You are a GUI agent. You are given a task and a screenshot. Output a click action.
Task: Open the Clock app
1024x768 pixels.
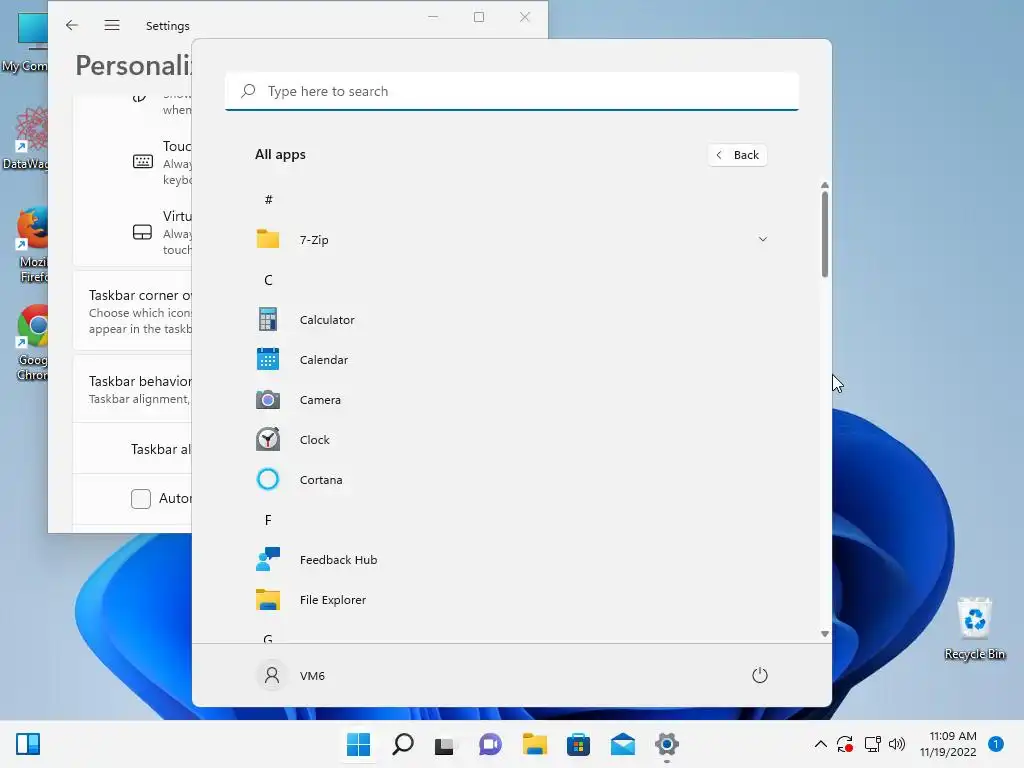click(511, 440)
